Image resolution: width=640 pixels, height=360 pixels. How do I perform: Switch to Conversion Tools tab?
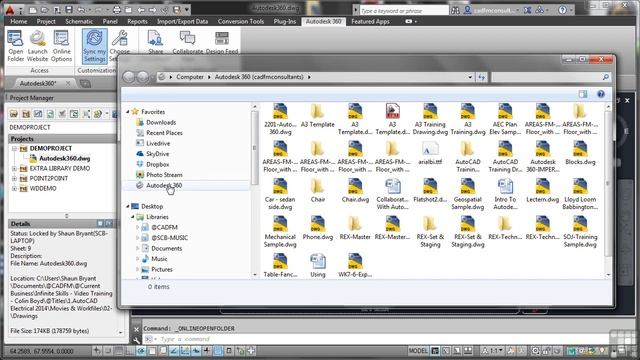pyautogui.click(x=241, y=21)
